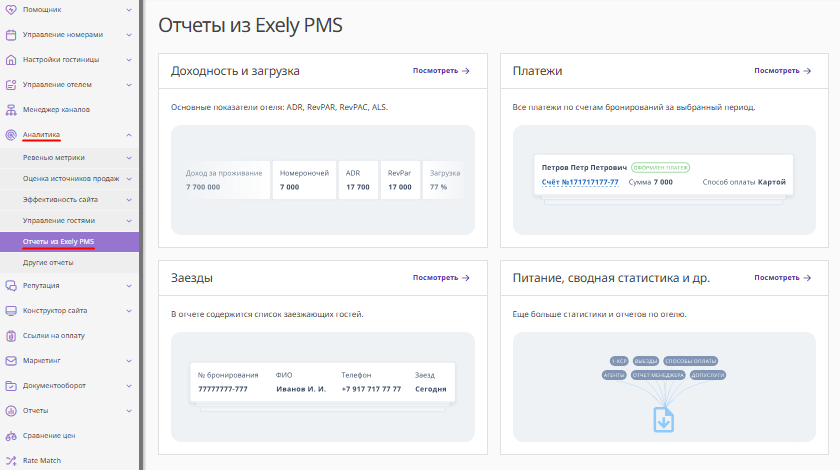Click guest name Иванов И. И.
The image size is (840, 470).
click(x=301, y=389)
